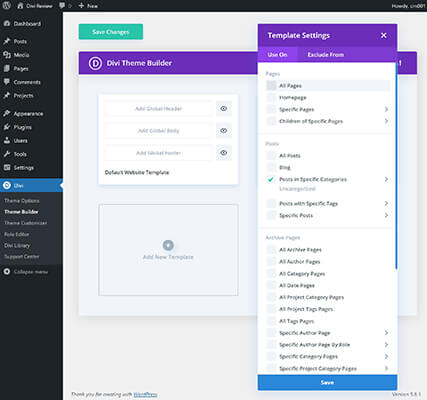Check the Blog checkbox
427x400 pixels.
coord(271,167)
